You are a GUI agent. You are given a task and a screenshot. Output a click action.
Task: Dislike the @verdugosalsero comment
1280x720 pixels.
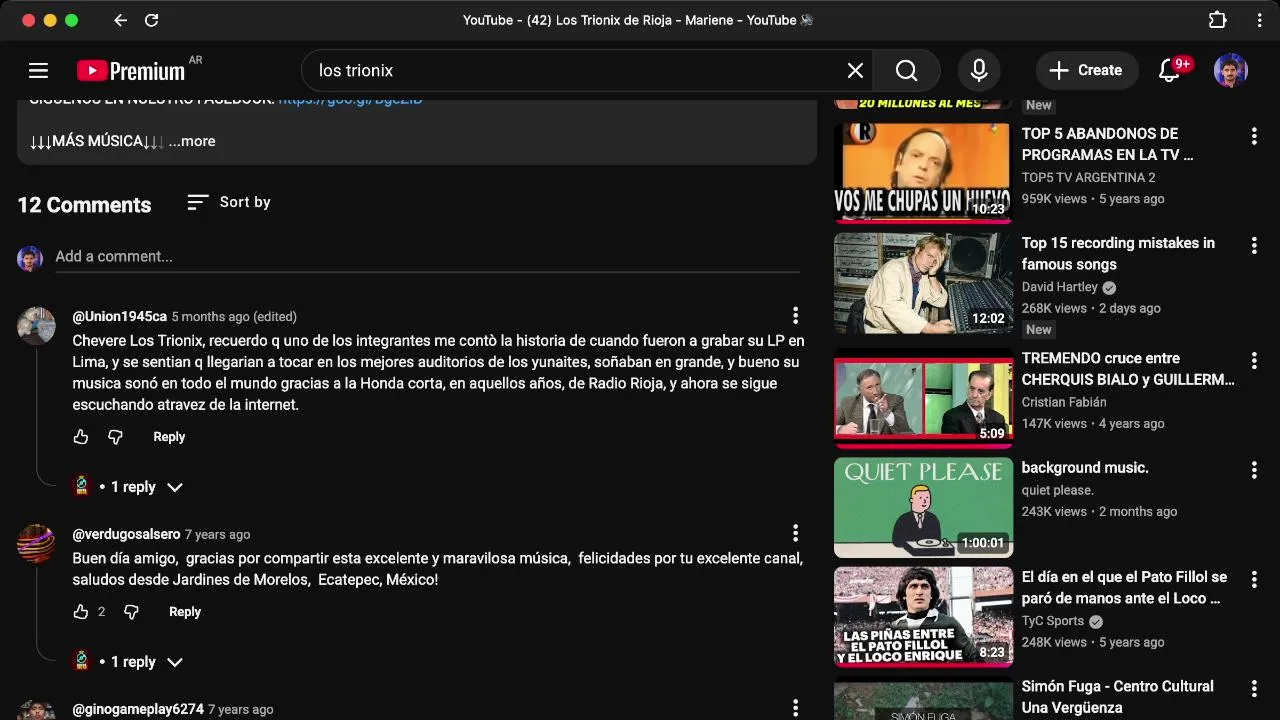131,612
